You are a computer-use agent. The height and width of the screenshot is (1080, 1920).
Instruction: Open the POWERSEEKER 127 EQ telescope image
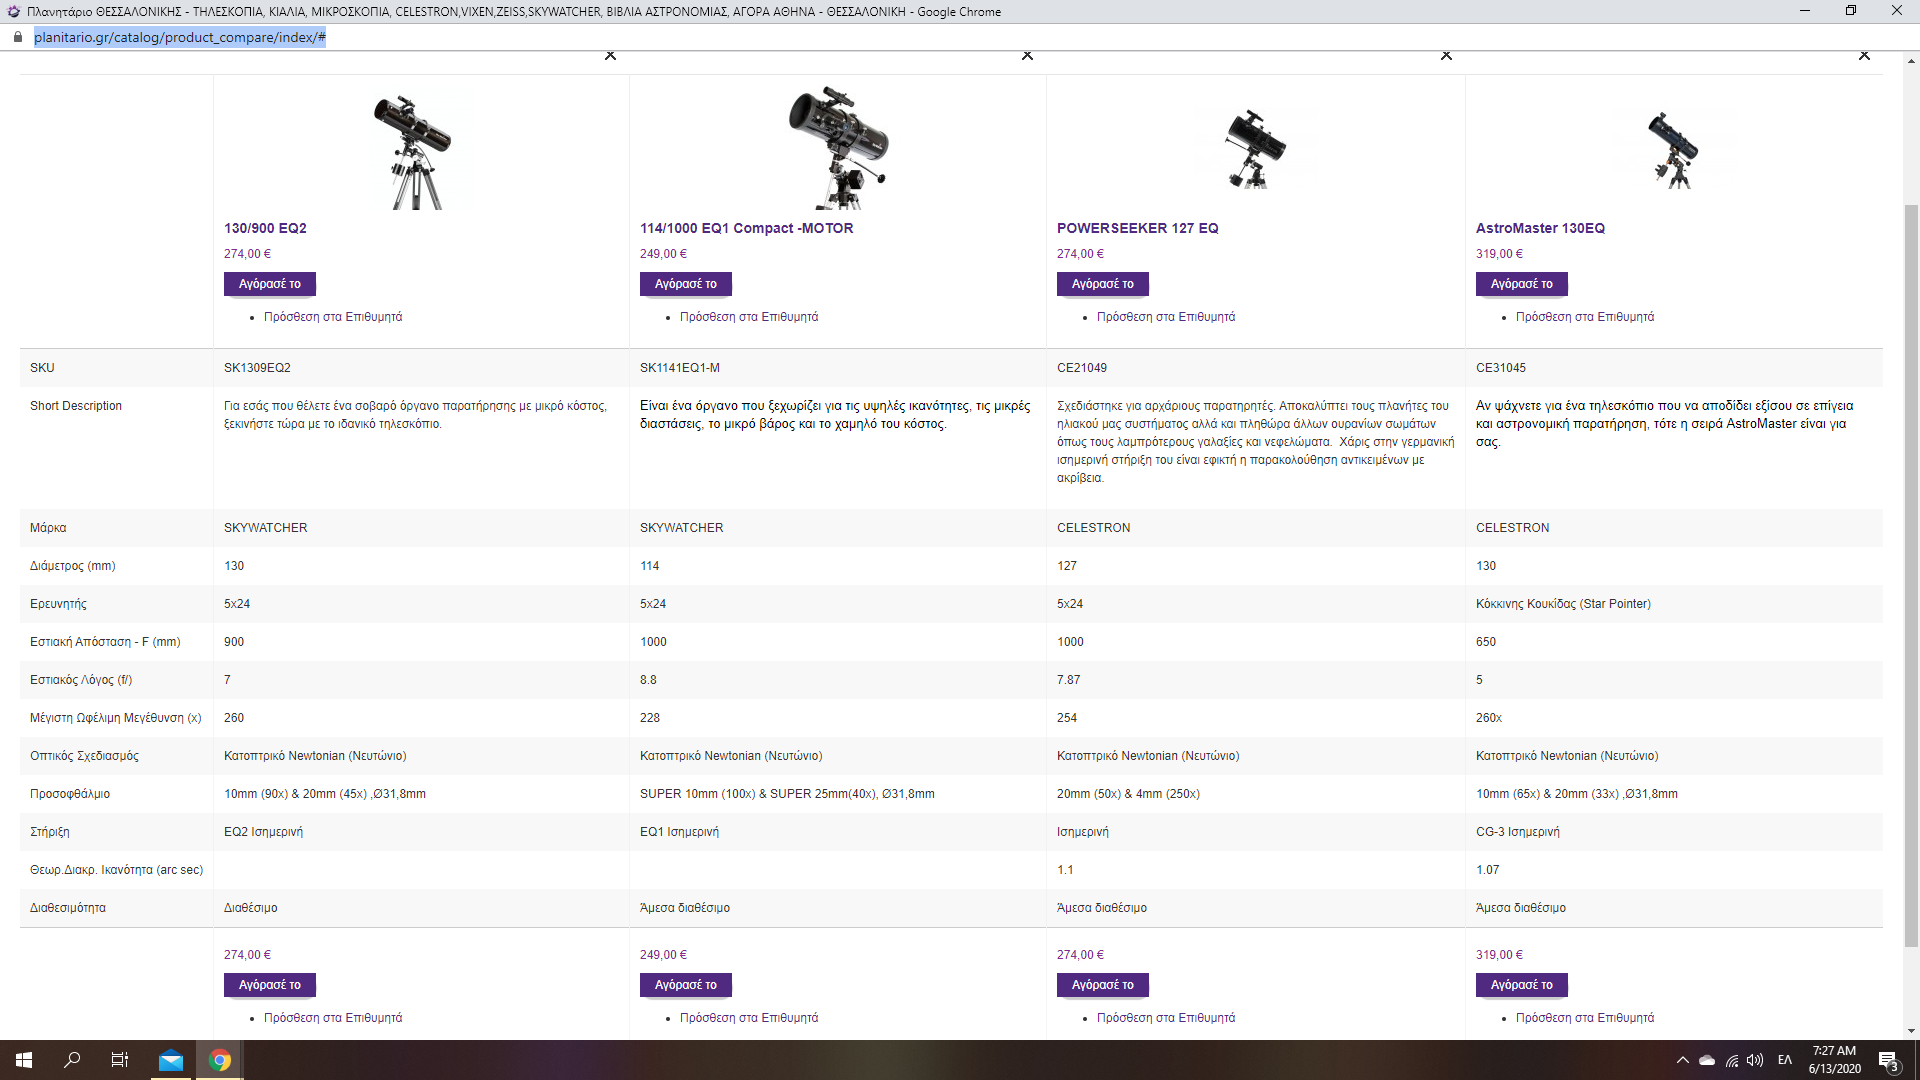[x=1254, y=149]
